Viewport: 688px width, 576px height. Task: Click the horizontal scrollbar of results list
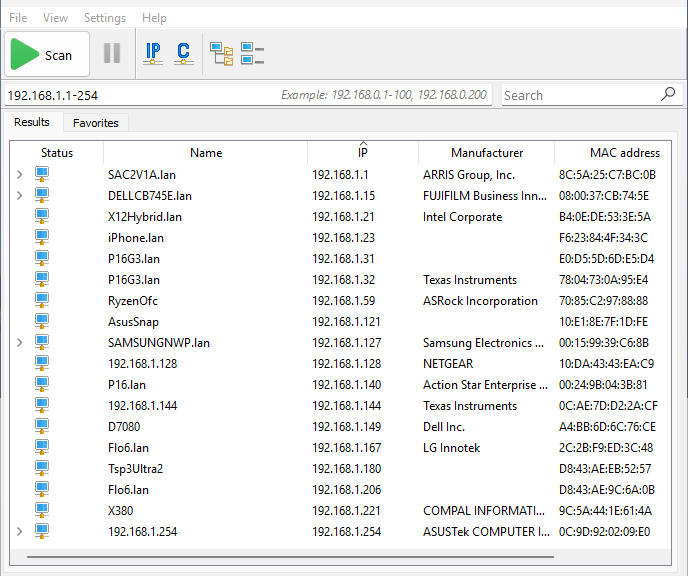(290, 557)
